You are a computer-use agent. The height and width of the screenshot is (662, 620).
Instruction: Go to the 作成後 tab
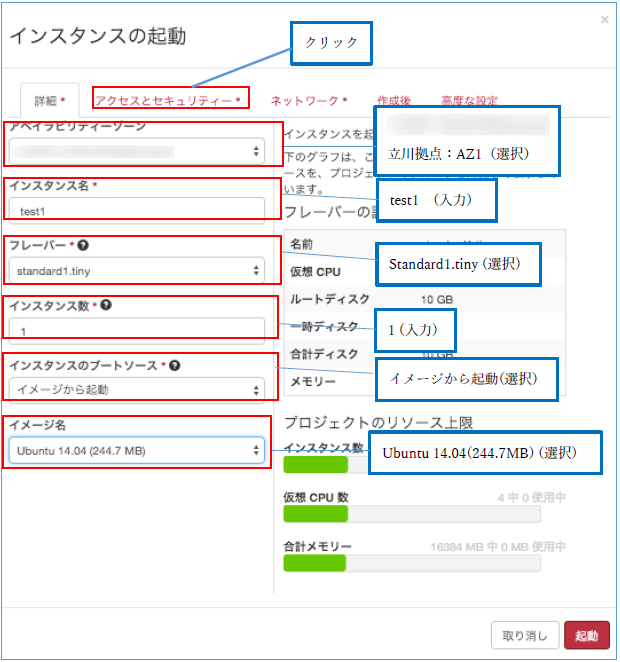point(394,100)
